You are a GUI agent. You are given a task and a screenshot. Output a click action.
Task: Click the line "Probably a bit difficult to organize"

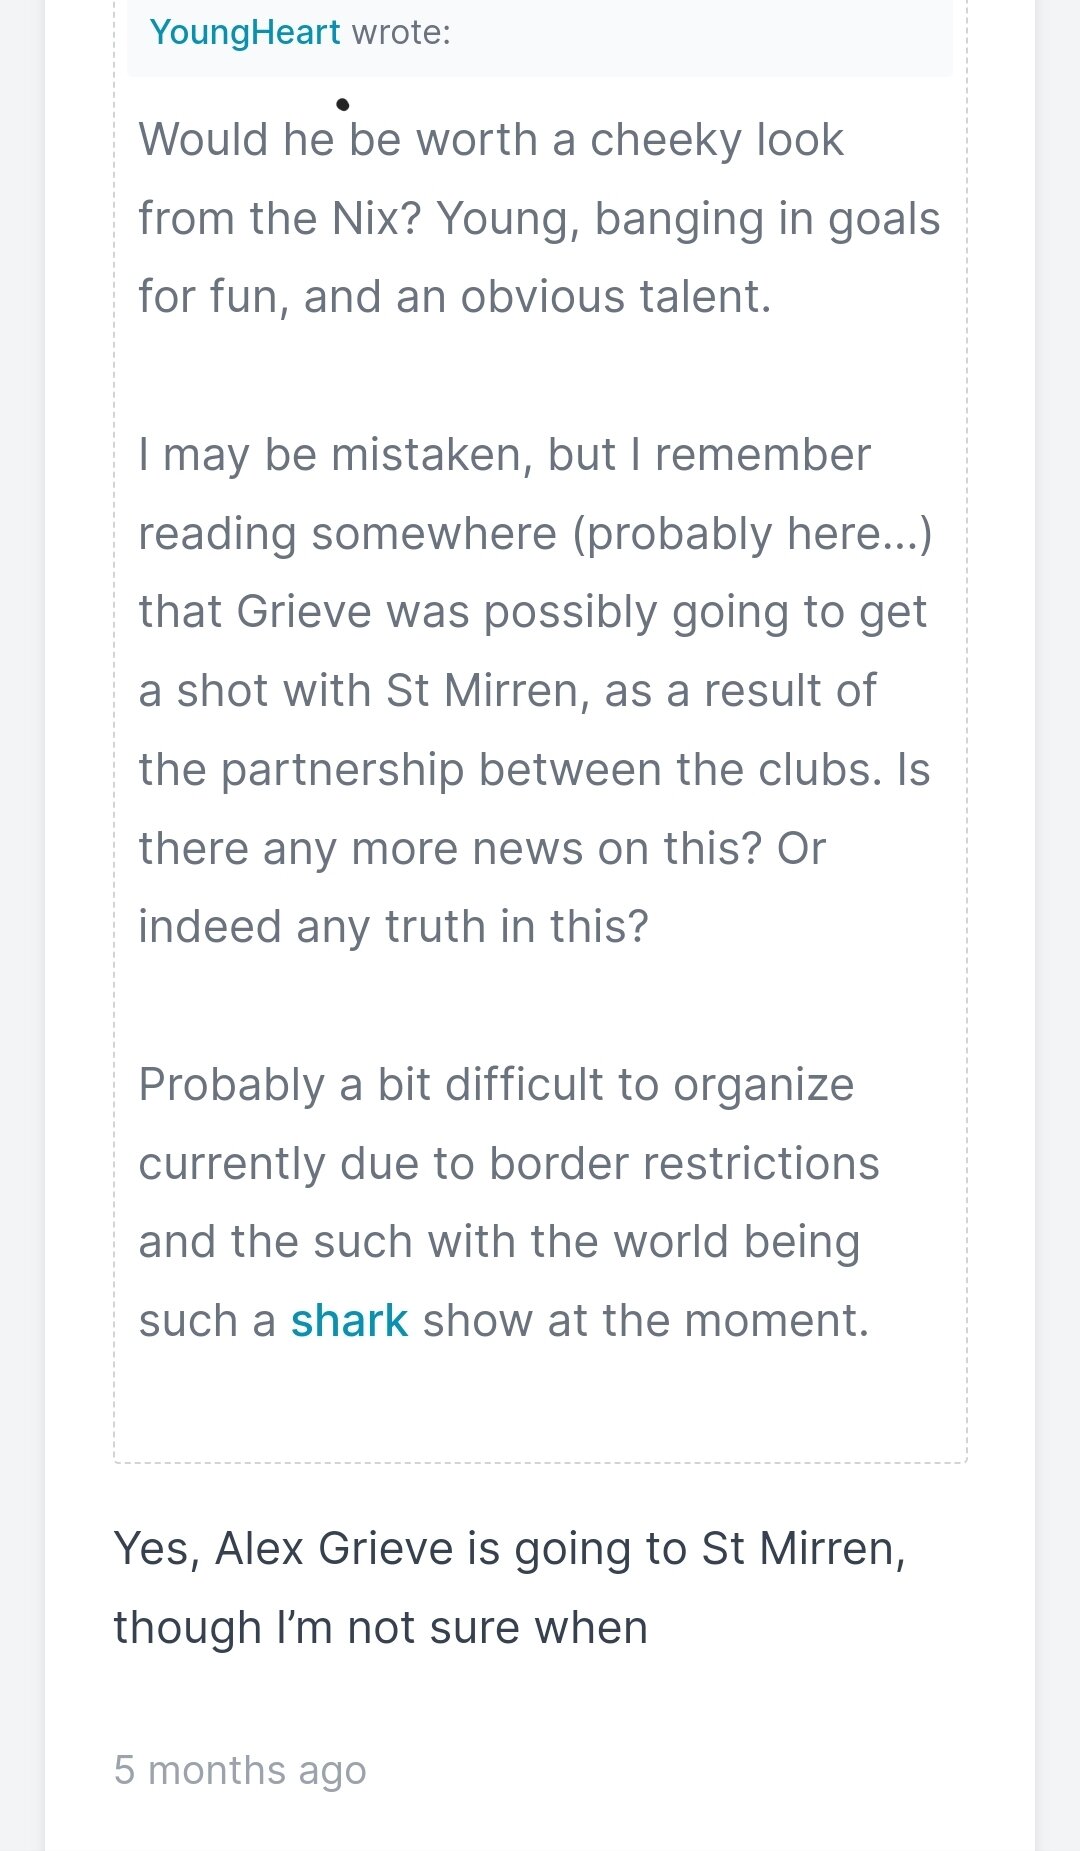click(x=496, y=1085)
